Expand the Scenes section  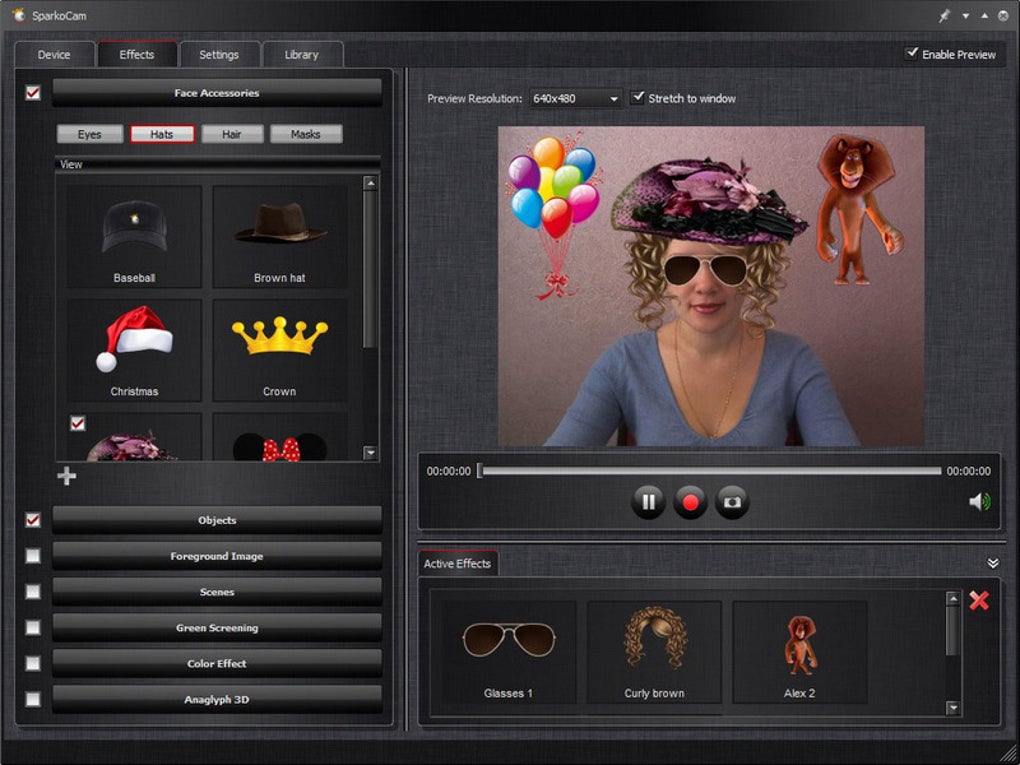coord(217,591)
